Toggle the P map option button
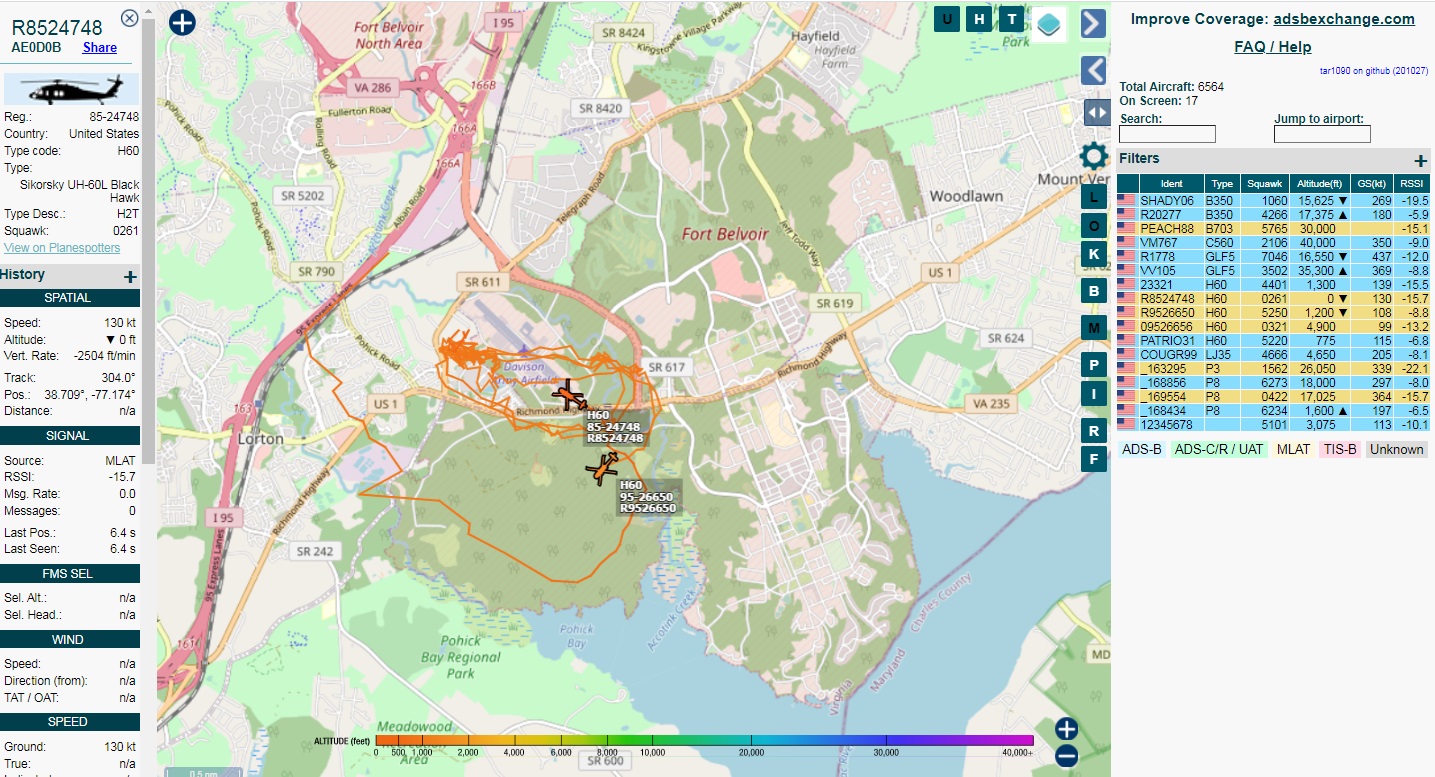This screenshot has width=1435, height=777. coord(1094,366)
